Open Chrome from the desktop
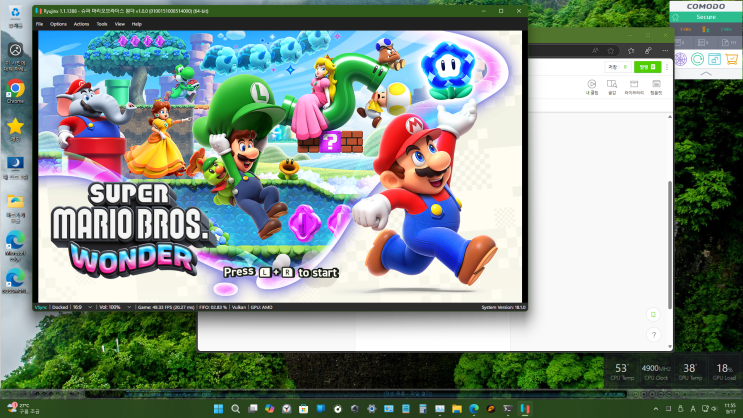The image size is (743, 418). [15, 91]
